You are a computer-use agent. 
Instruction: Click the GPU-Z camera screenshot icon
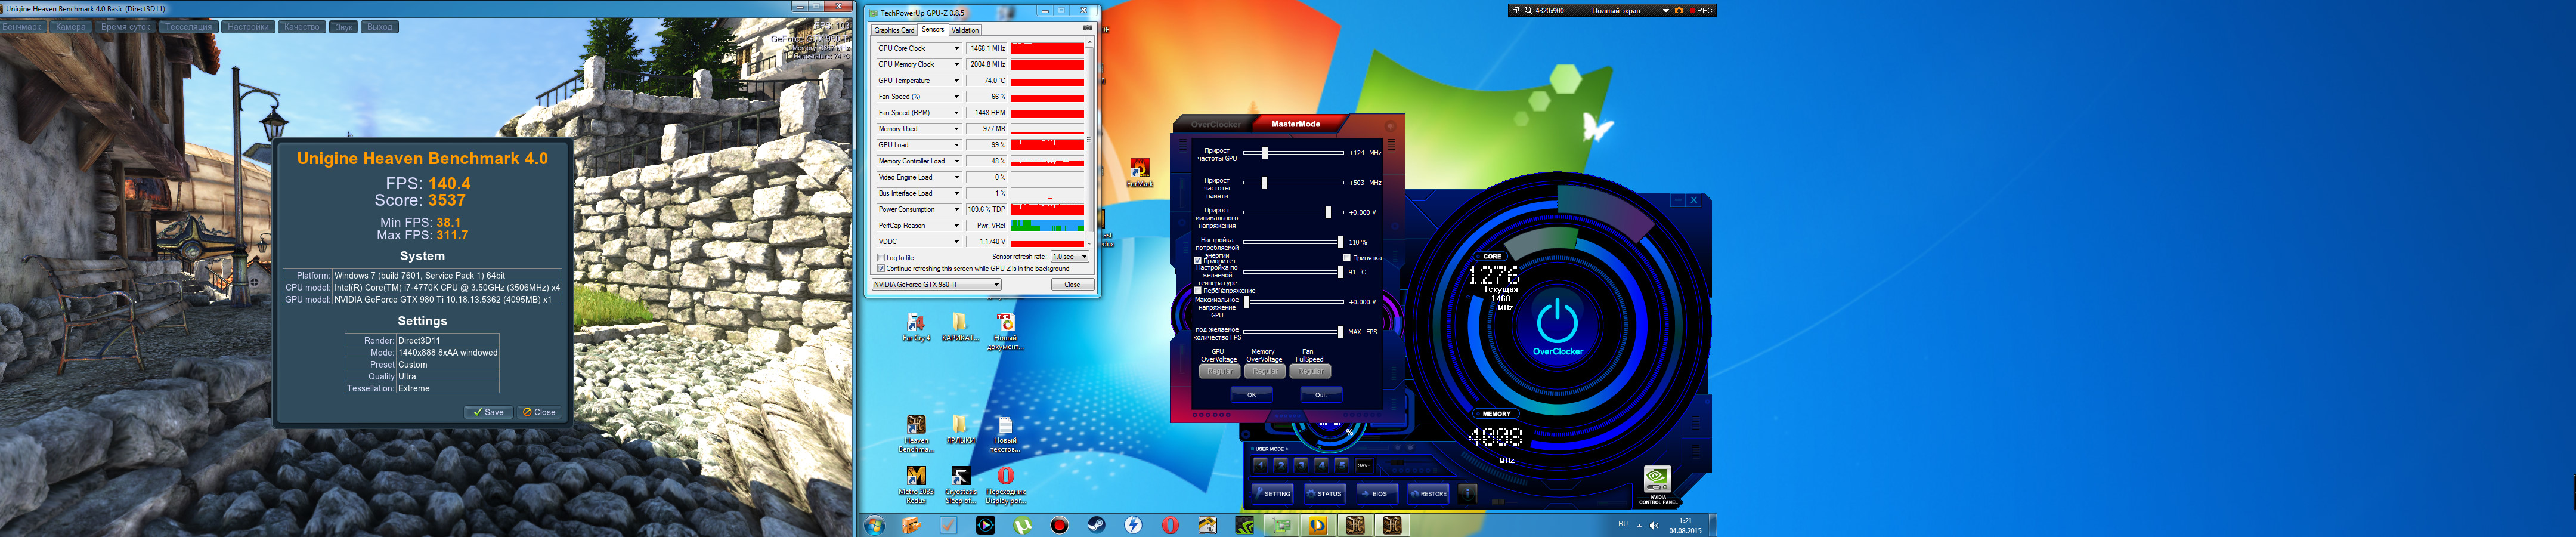coord(1087,28)
